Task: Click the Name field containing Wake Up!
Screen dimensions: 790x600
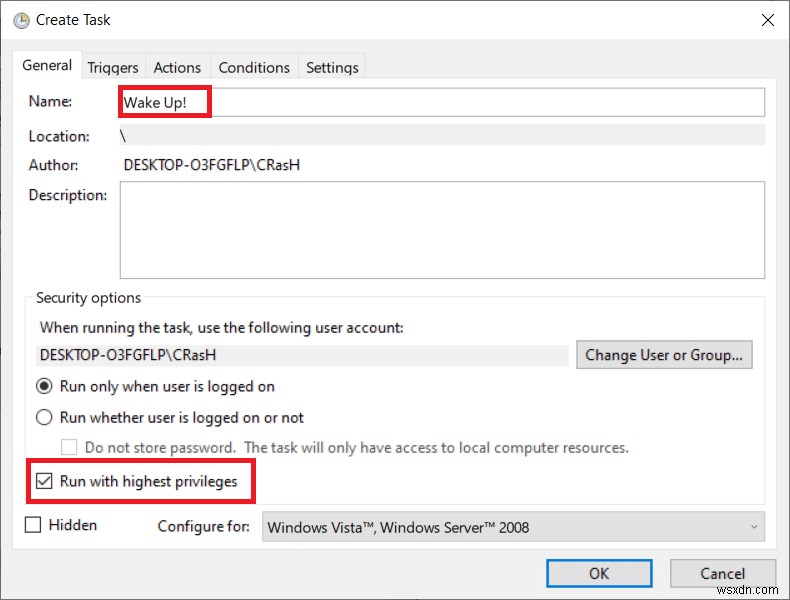Action: 442,102
